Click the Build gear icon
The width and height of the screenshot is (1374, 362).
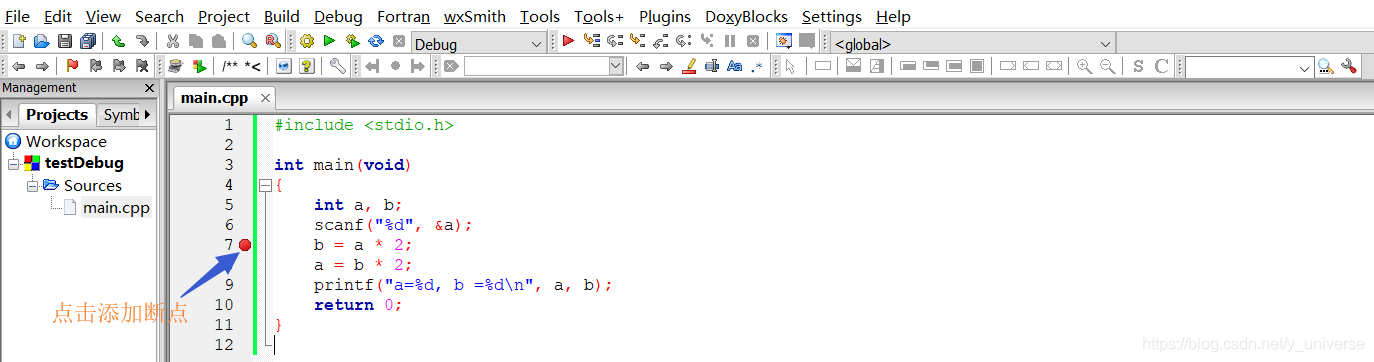306,42
